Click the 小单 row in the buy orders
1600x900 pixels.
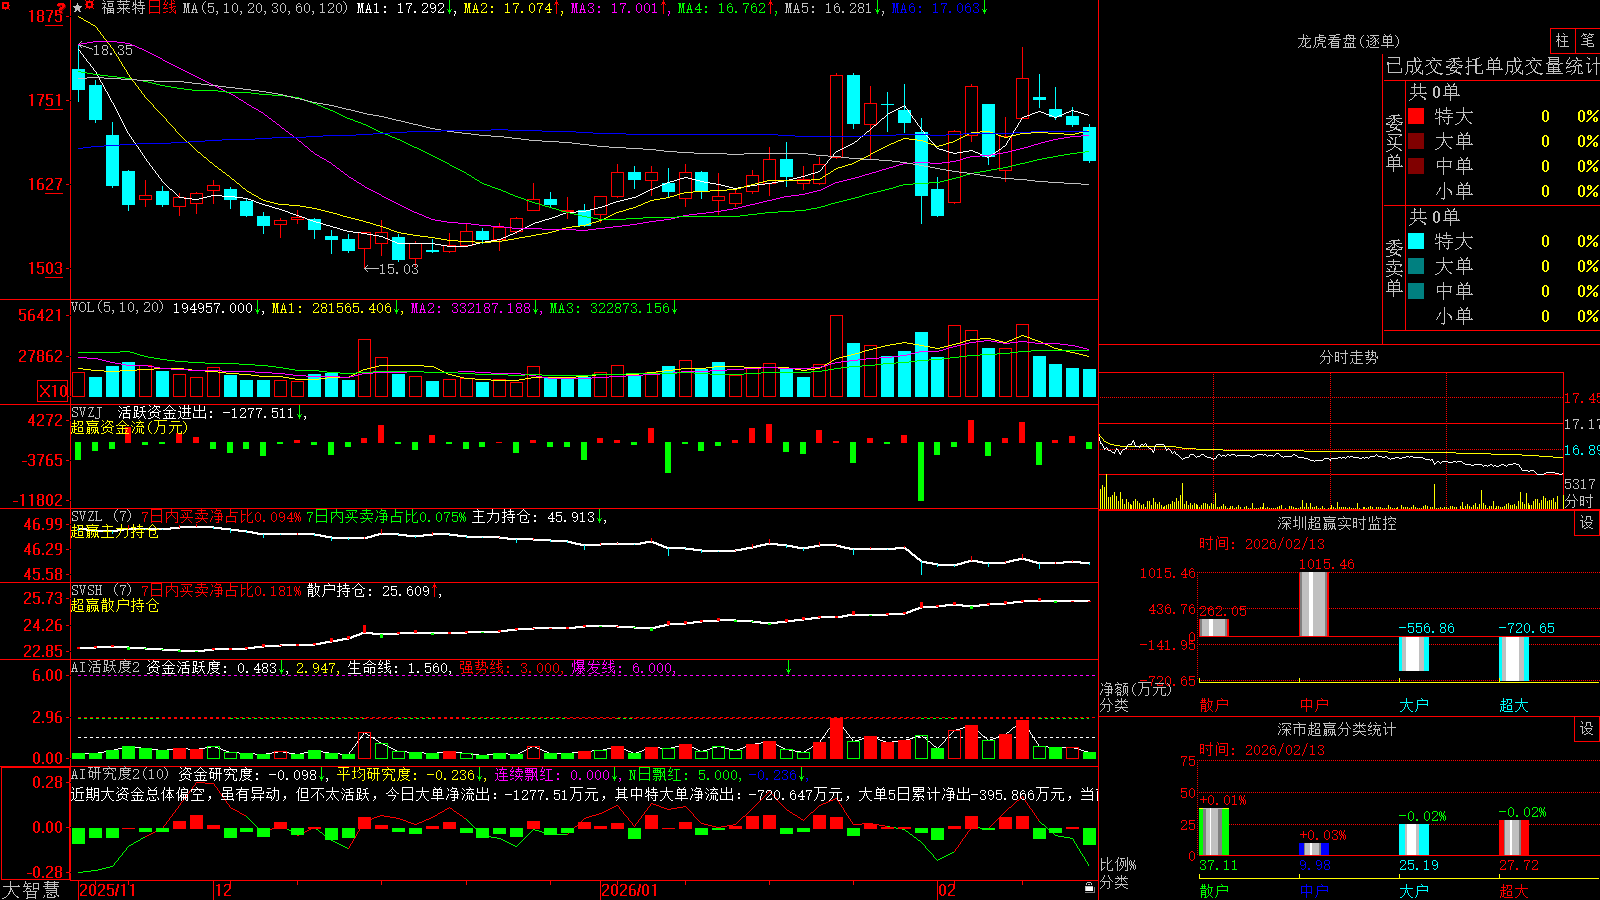(x=1503, y=191)
